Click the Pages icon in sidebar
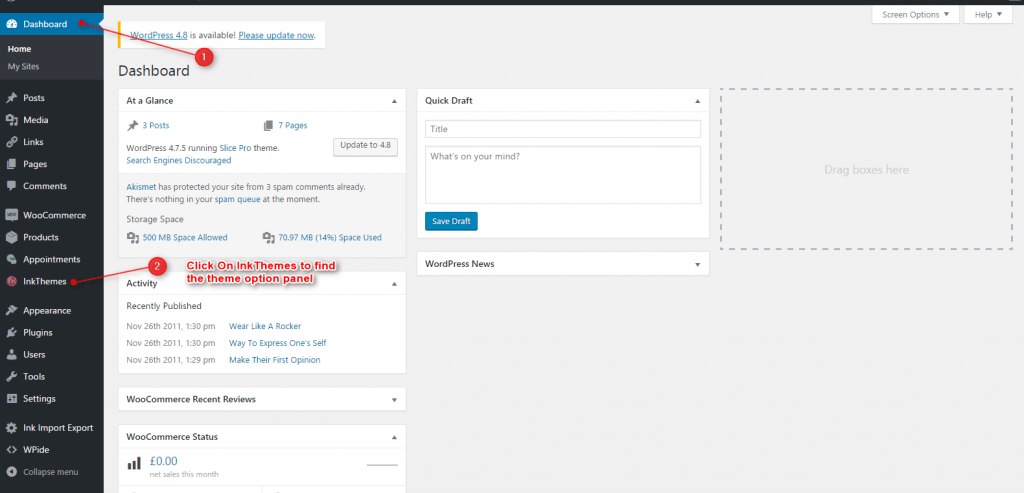1024x493 pixels. tap(11, 164)
